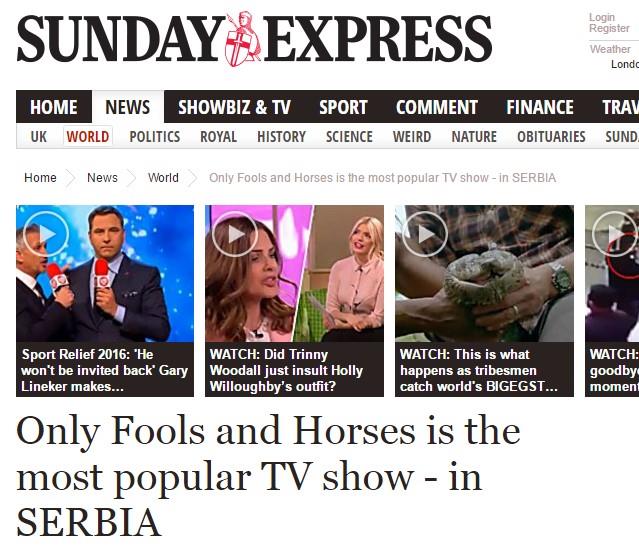Open the Weather link
Image resolution: width=639 pixels, height=556 pixels.
tap(610, 49)
